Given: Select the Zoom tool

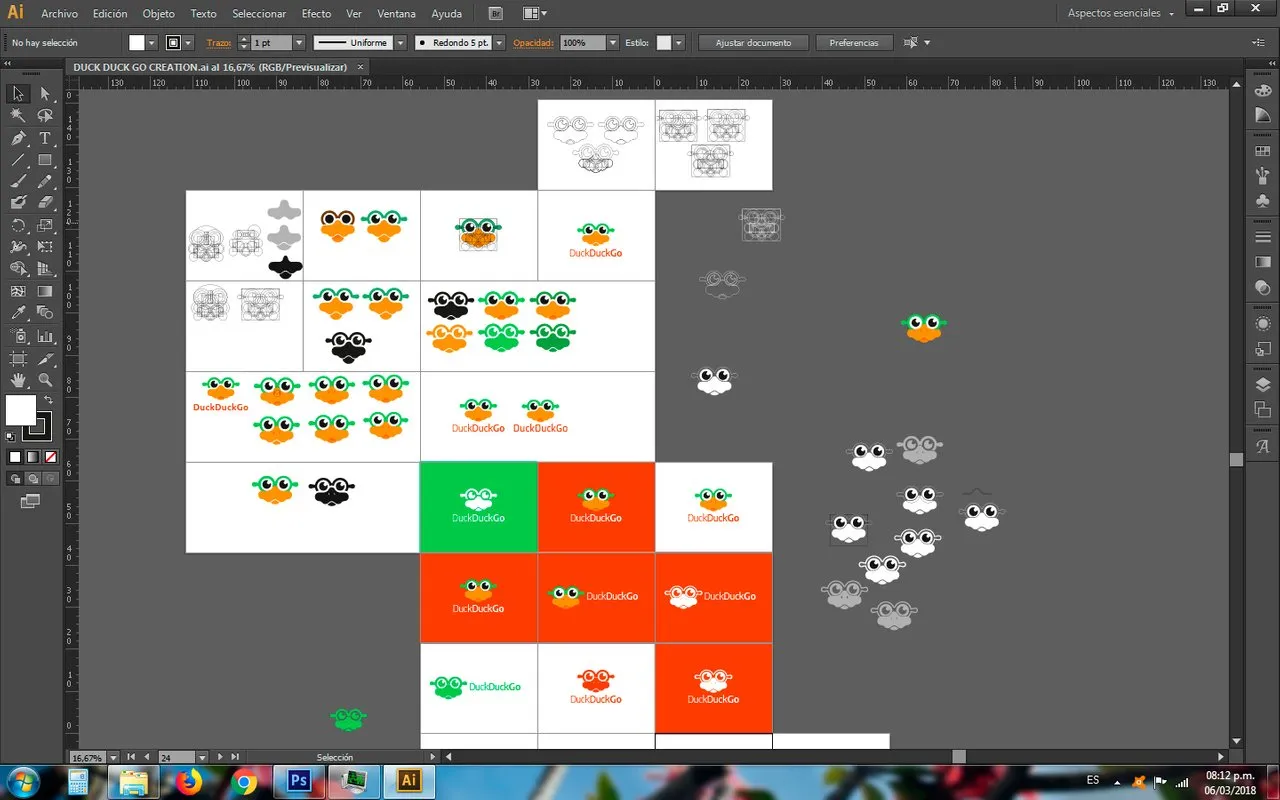Looking at the screenshot, I should click(45, 380).
